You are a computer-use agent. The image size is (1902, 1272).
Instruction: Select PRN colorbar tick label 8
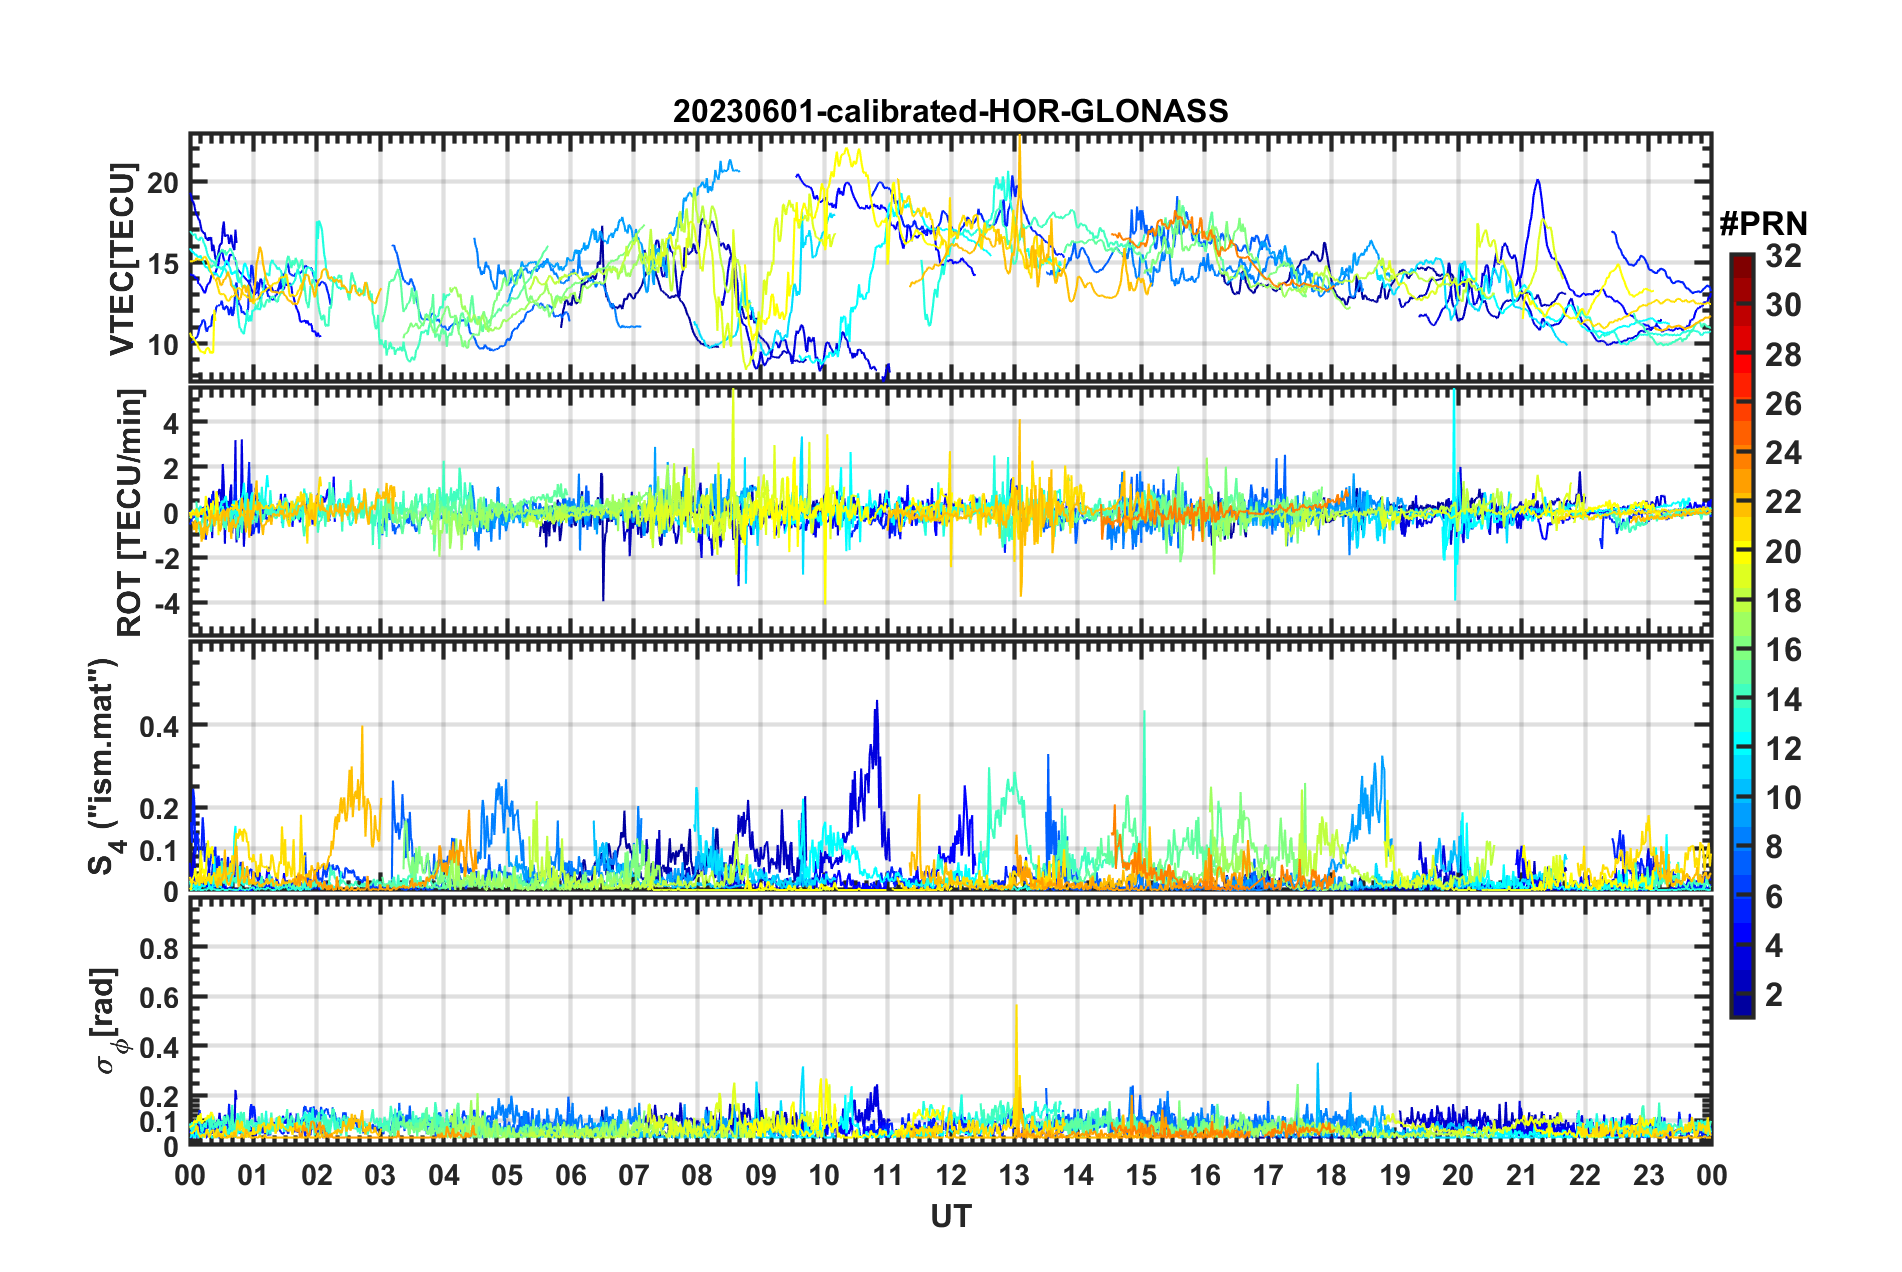pyautogui.click(x=1774, y=847)
